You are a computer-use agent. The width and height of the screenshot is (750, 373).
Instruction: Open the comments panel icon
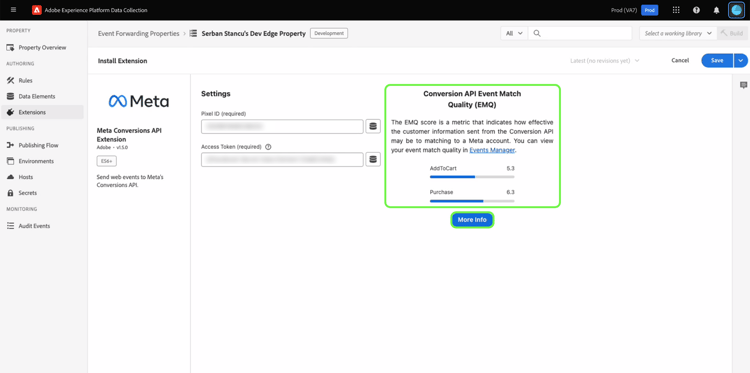(743, 85)
